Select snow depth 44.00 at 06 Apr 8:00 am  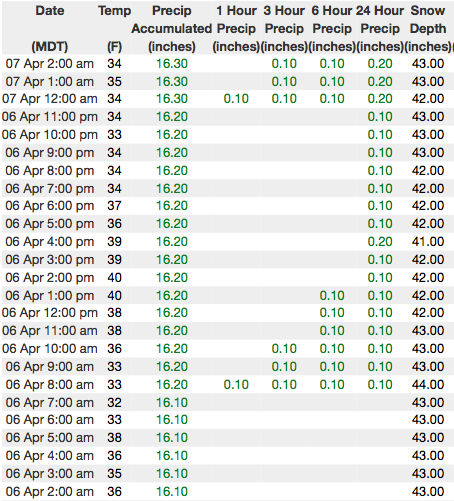click(x=428, y=384)
